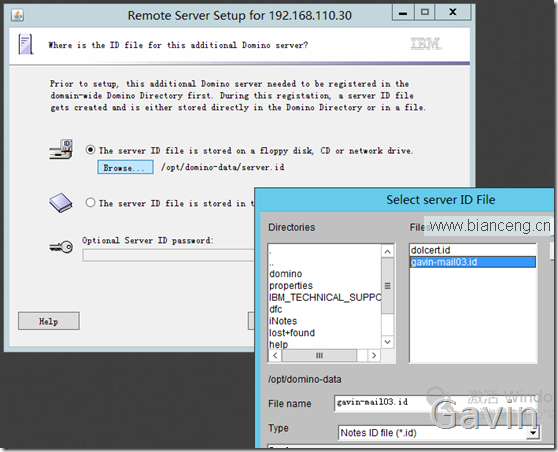Viewport: 558px width, 452px height.
Task: Close the Remote Server Setup window
Action: pos(453,12)
